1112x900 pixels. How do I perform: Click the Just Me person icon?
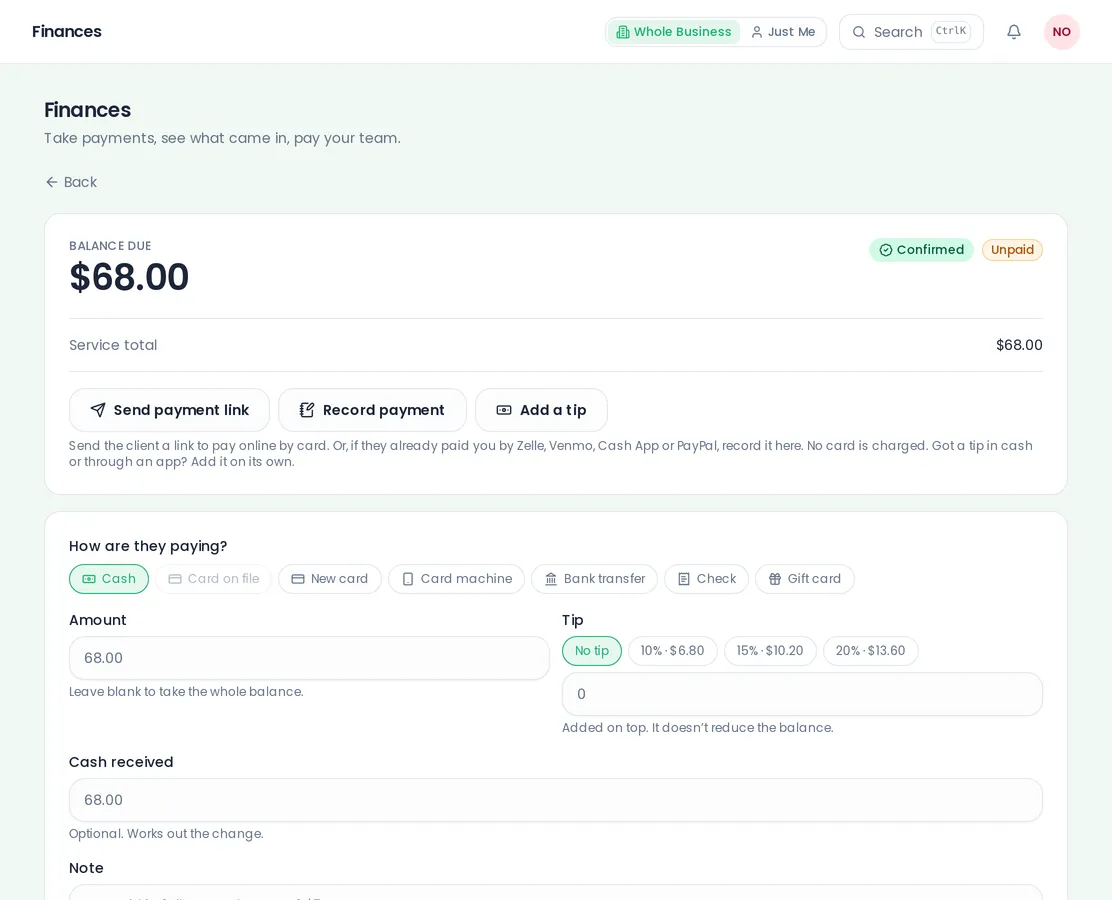pos(757,32)
